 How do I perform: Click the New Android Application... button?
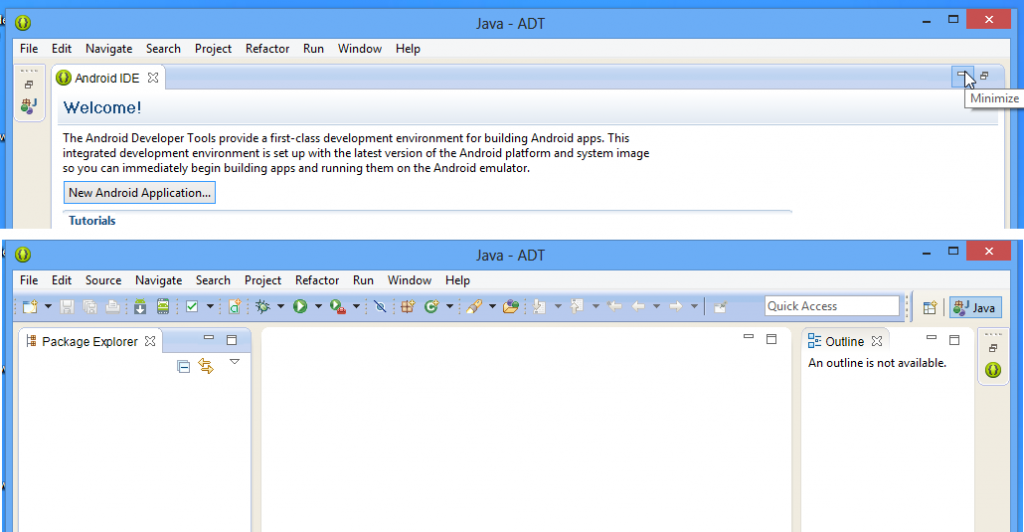[x=140, y=193]
